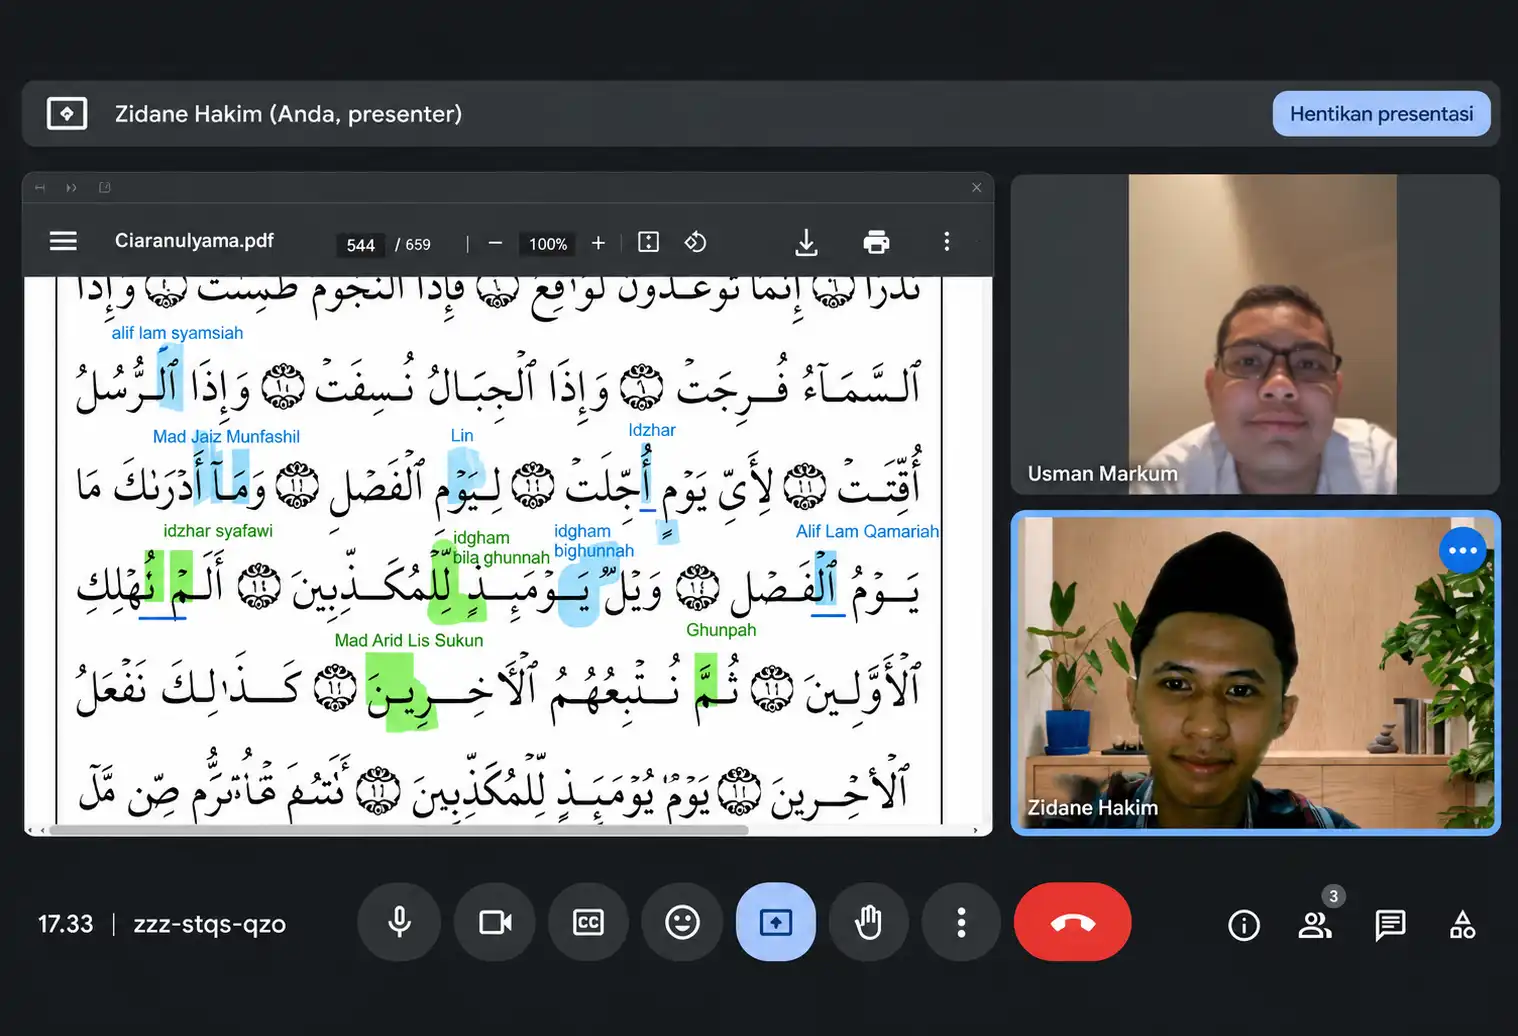This screenshot has height=1036, width=1518.
Task: Click the "Mad Jaiz Munfashil" annotation
Action: tap(226, 436)
